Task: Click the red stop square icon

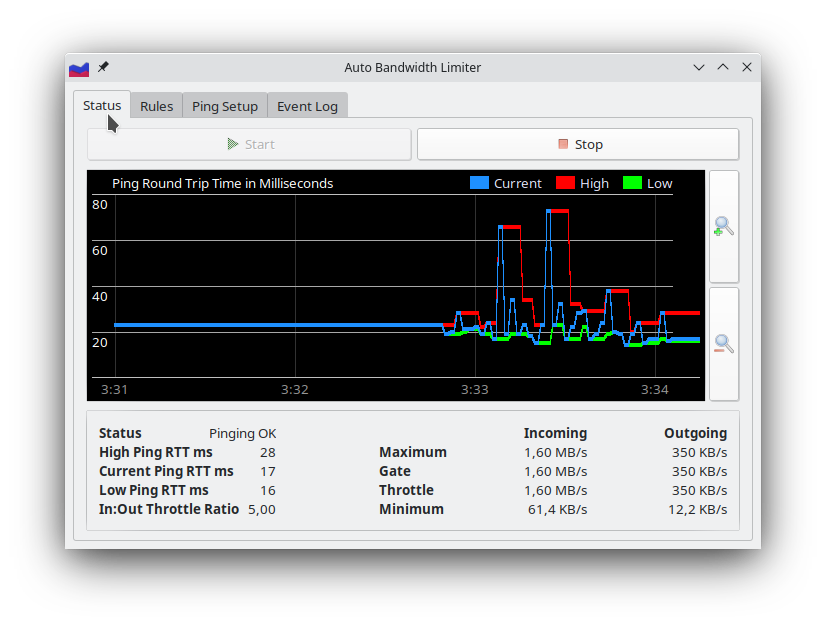Action: tap(564, 143)
